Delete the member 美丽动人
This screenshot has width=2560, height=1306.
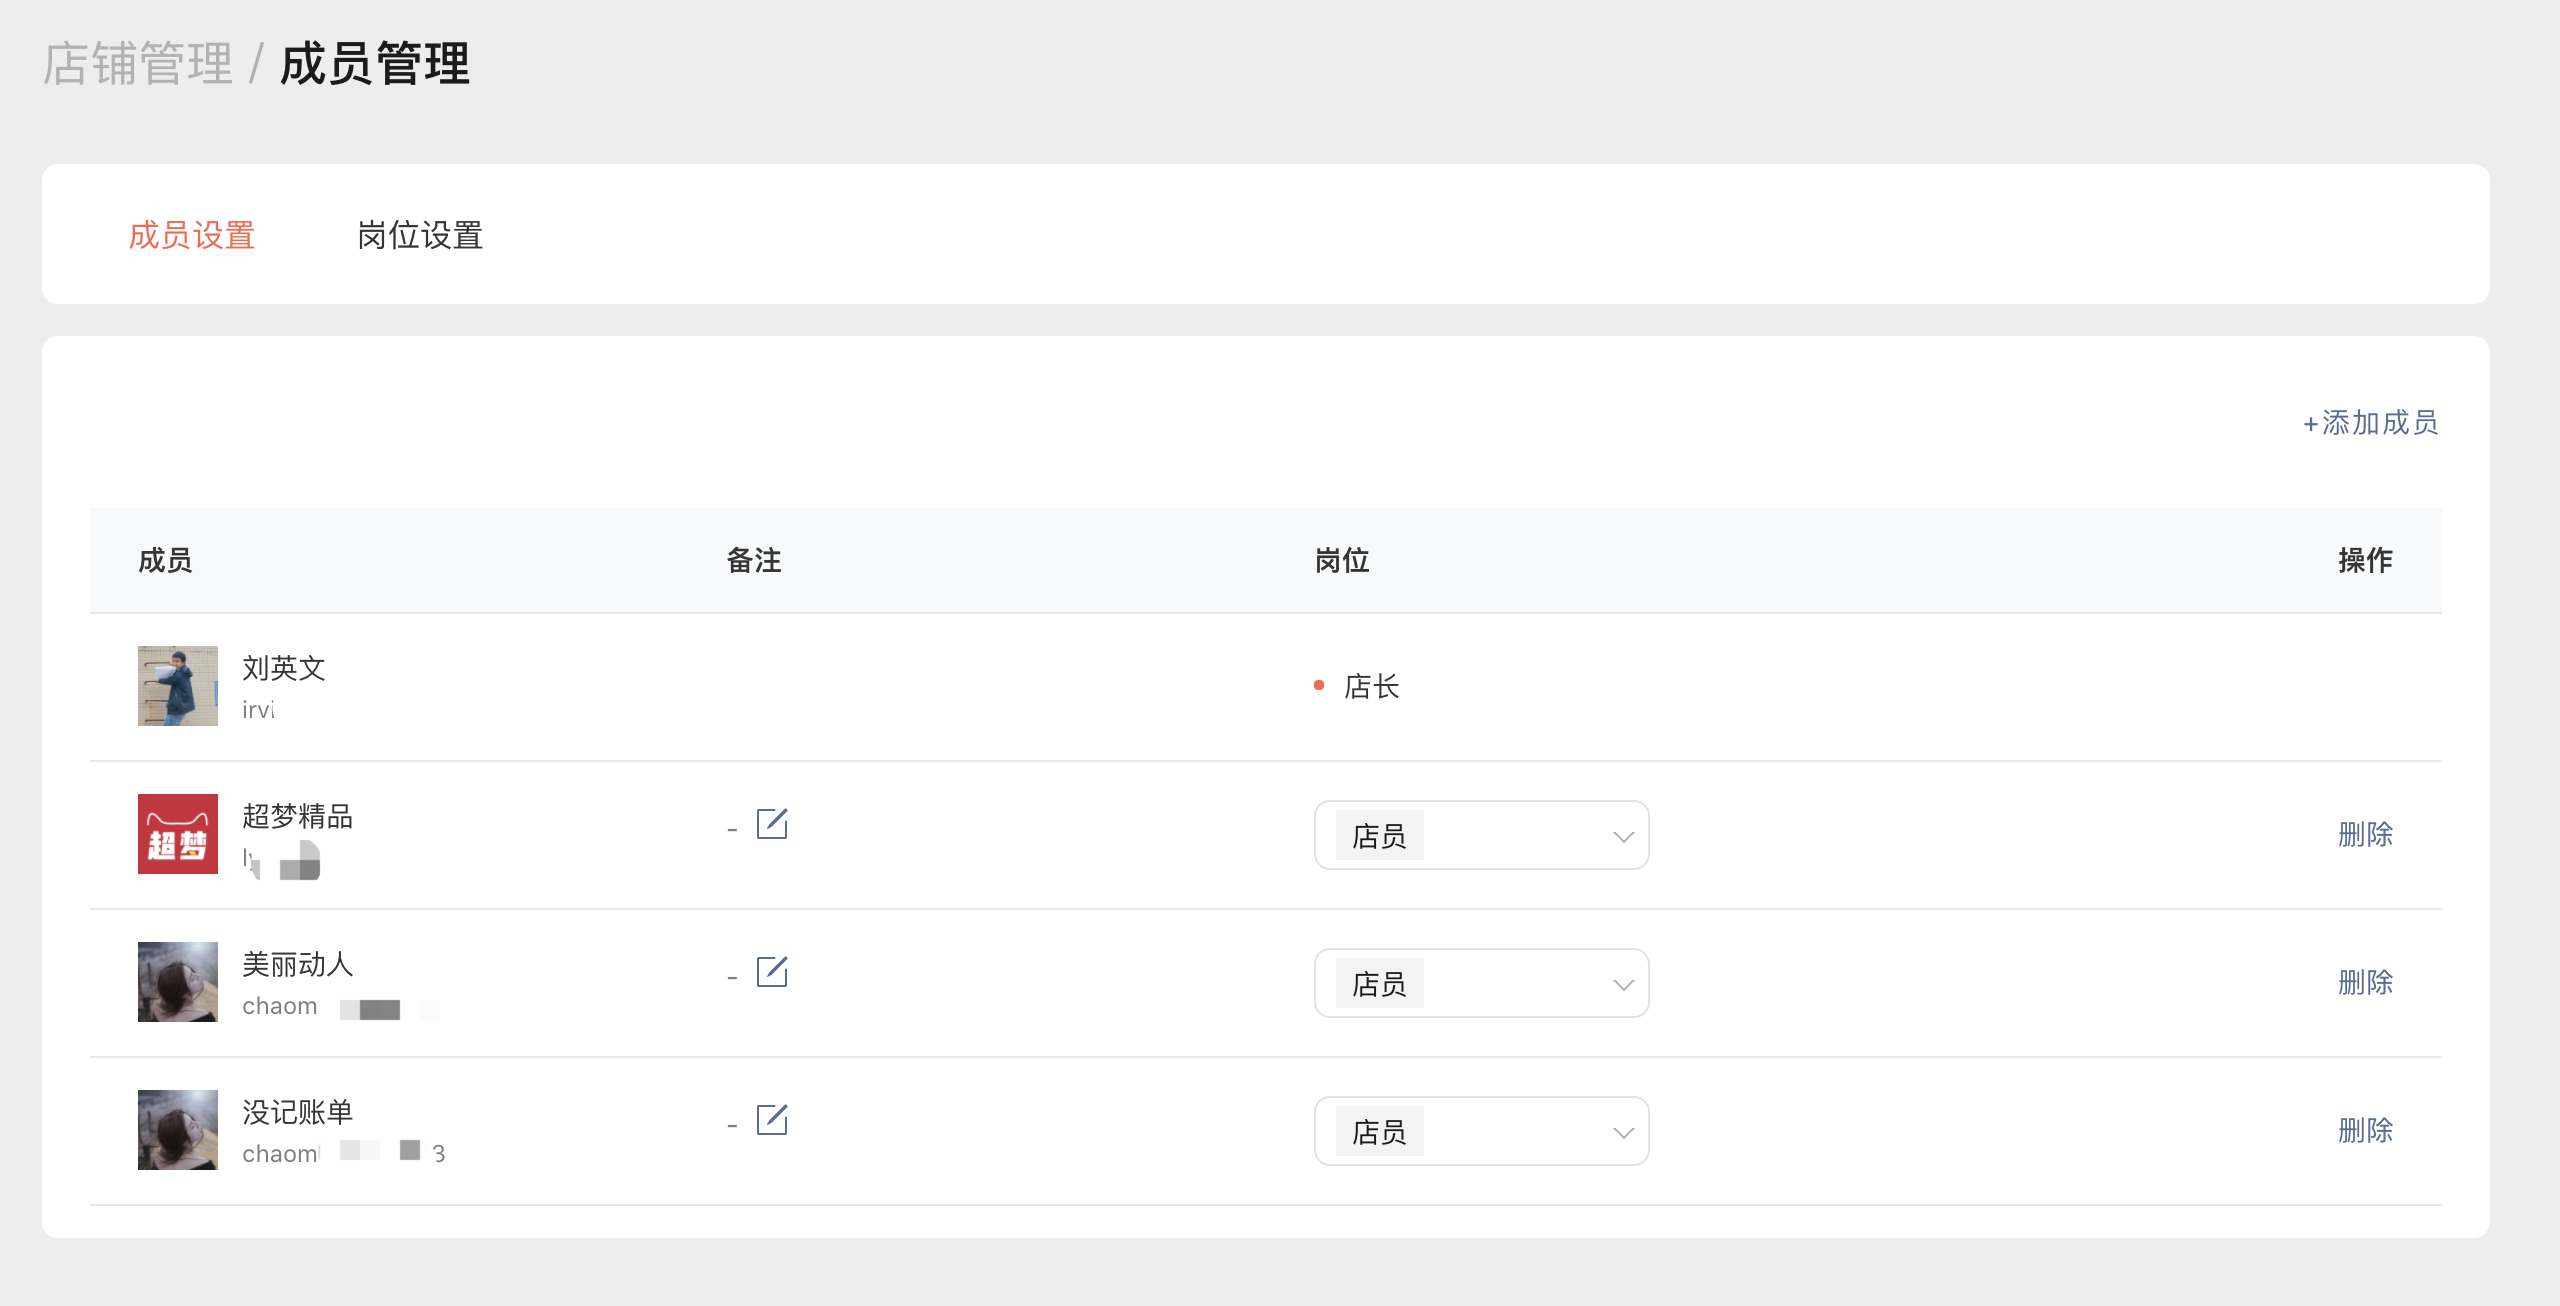(2365, 982)
